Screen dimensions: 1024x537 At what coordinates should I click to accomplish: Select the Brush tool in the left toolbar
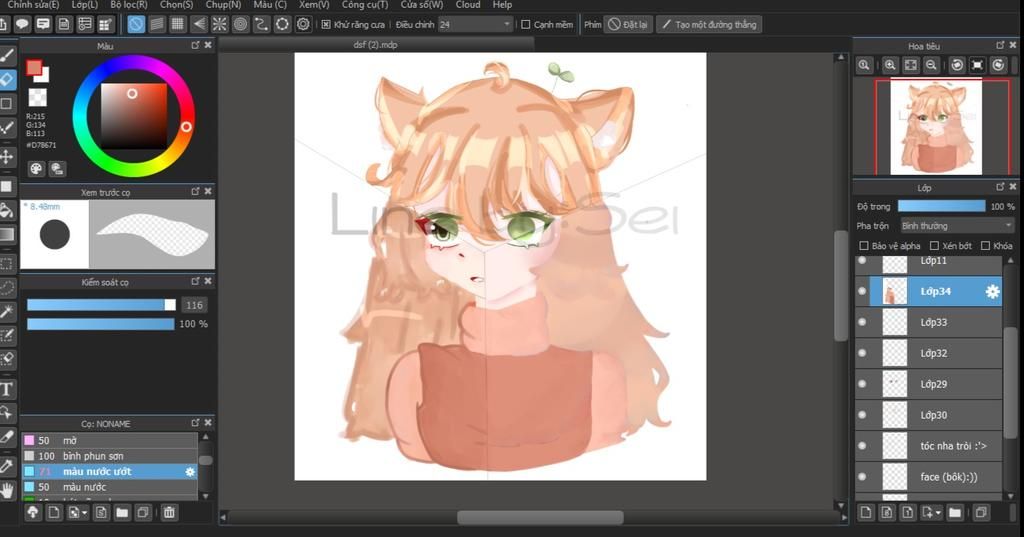(7, 55)
